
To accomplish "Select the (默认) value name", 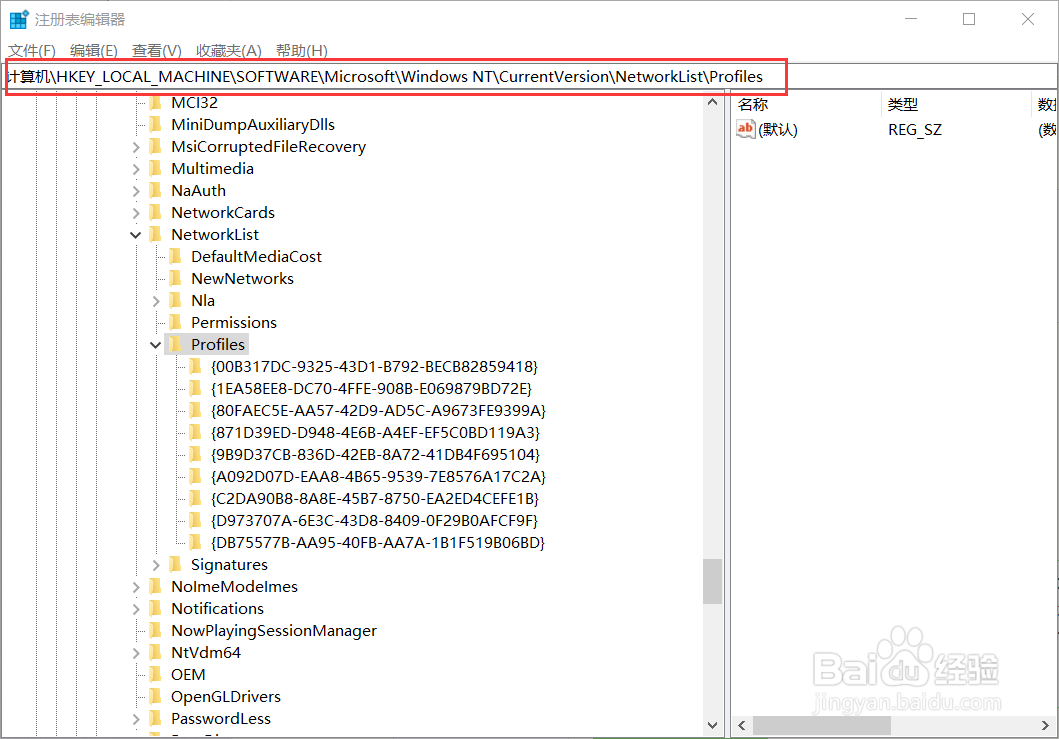I will [778, 130].
